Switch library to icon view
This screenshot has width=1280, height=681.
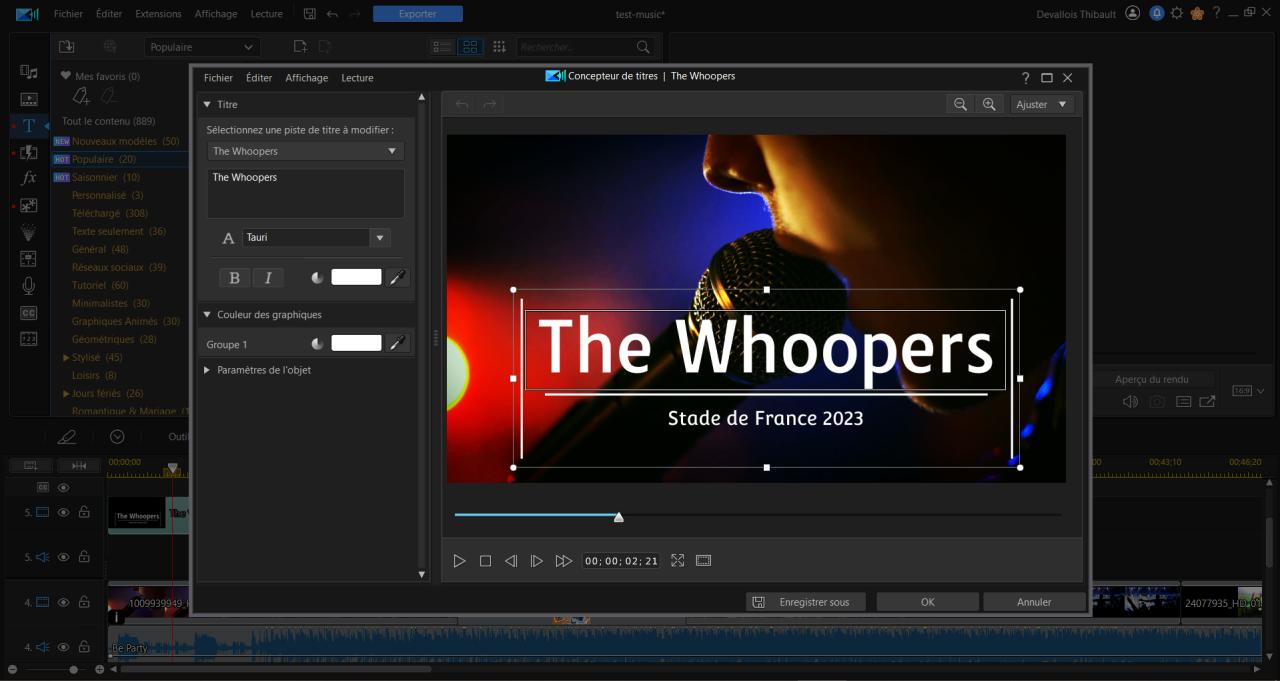coord(470,47)
